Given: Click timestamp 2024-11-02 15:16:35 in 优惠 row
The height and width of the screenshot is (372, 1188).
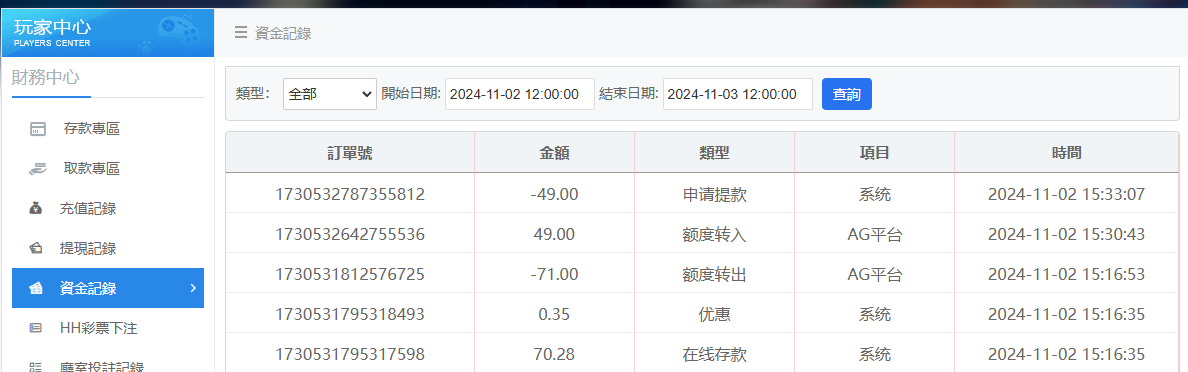Looking at the screenshot, I should (1066, 314).
